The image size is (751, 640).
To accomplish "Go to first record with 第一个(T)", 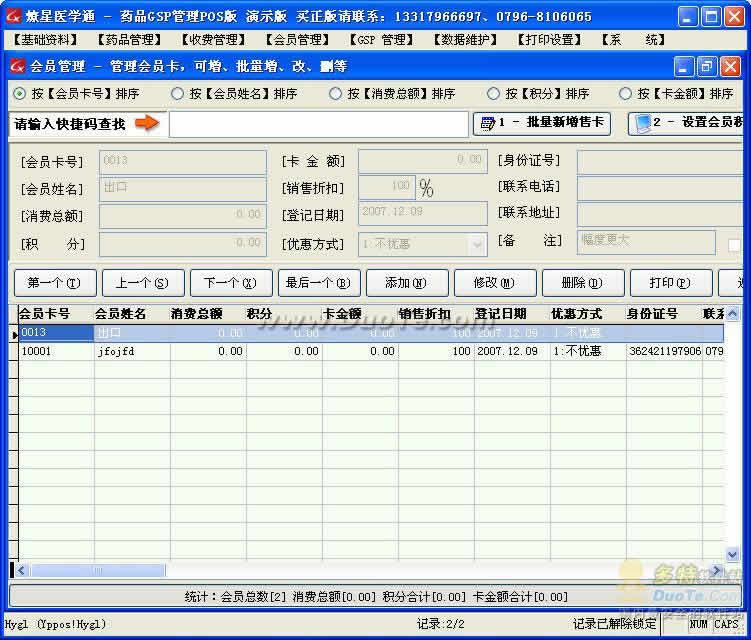I will [x=55, y=283].
